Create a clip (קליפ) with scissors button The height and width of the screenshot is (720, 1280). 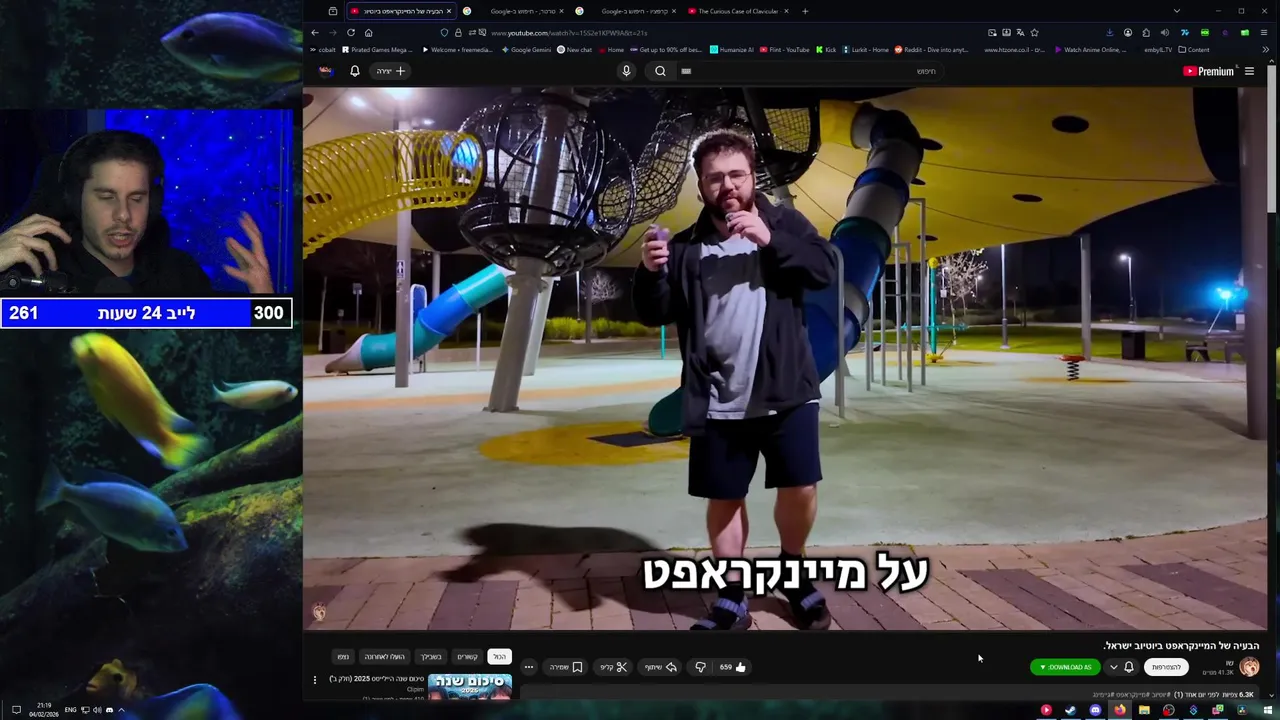tap(614, 667)
